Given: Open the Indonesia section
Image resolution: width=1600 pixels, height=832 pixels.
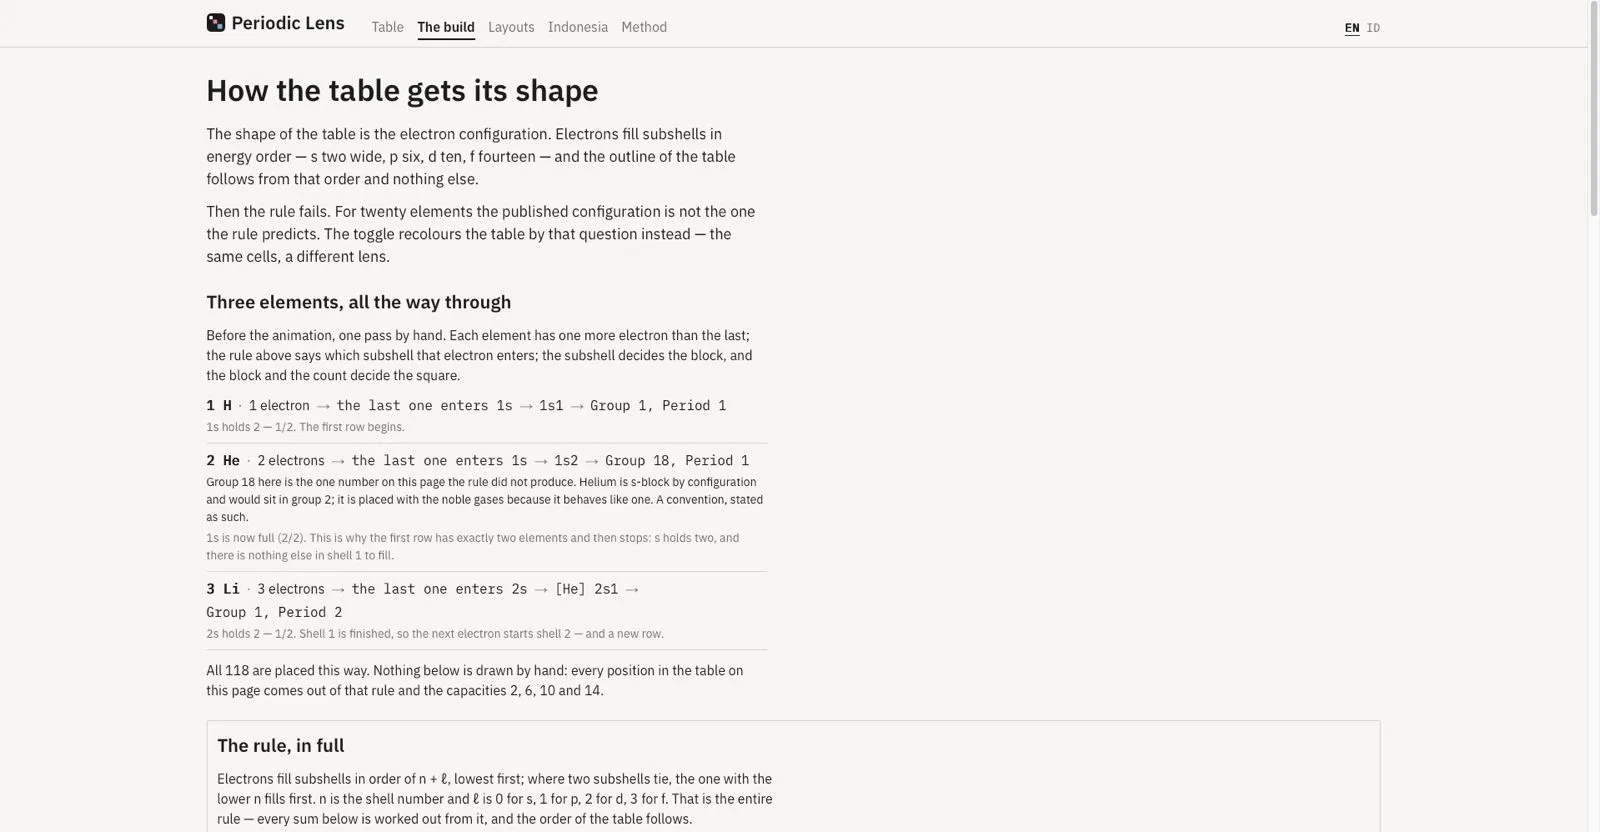Looking at the screenshot, I should click(578, 27).
